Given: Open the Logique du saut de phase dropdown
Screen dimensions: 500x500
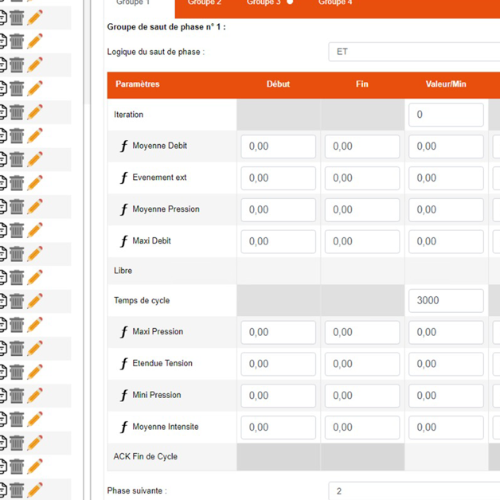Looking at the screenshot, I should [x=414, y=52].
